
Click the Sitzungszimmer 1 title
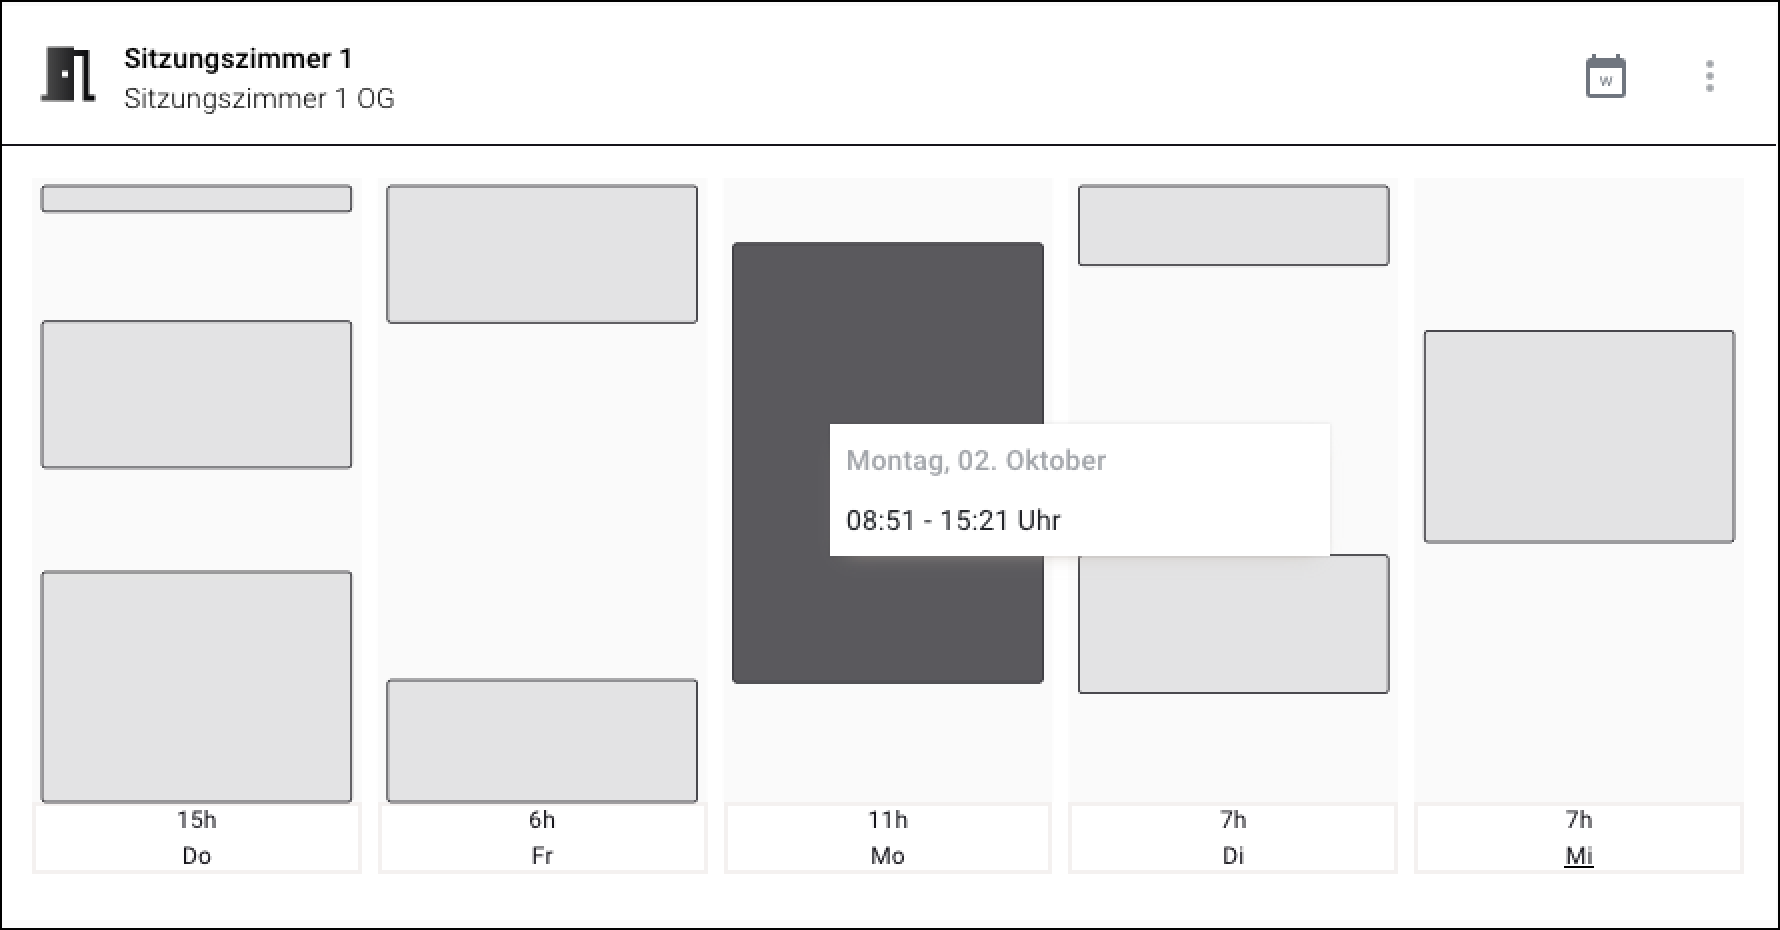(x=238, y=59)
